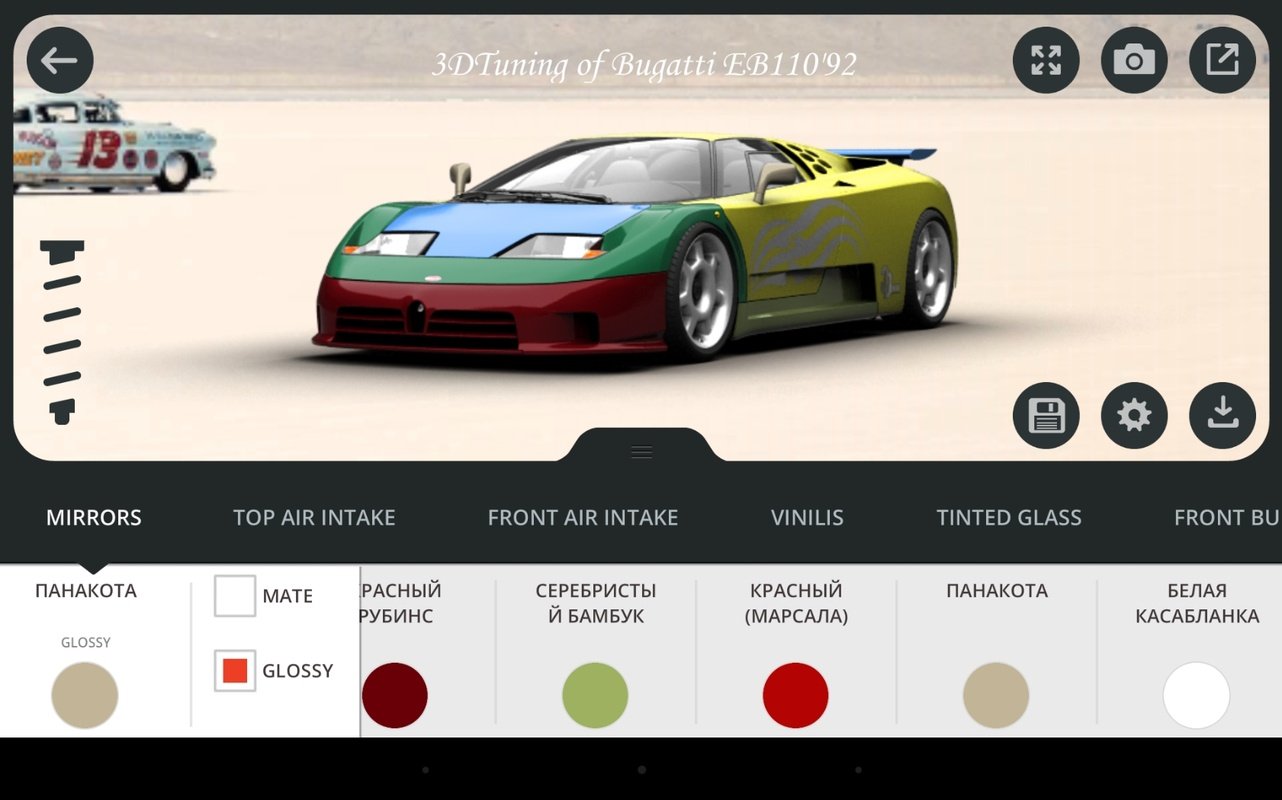This screenshot has height=800, width=1282.
Task: Select the MIRRORS customization category
Action: click(93, 517)
